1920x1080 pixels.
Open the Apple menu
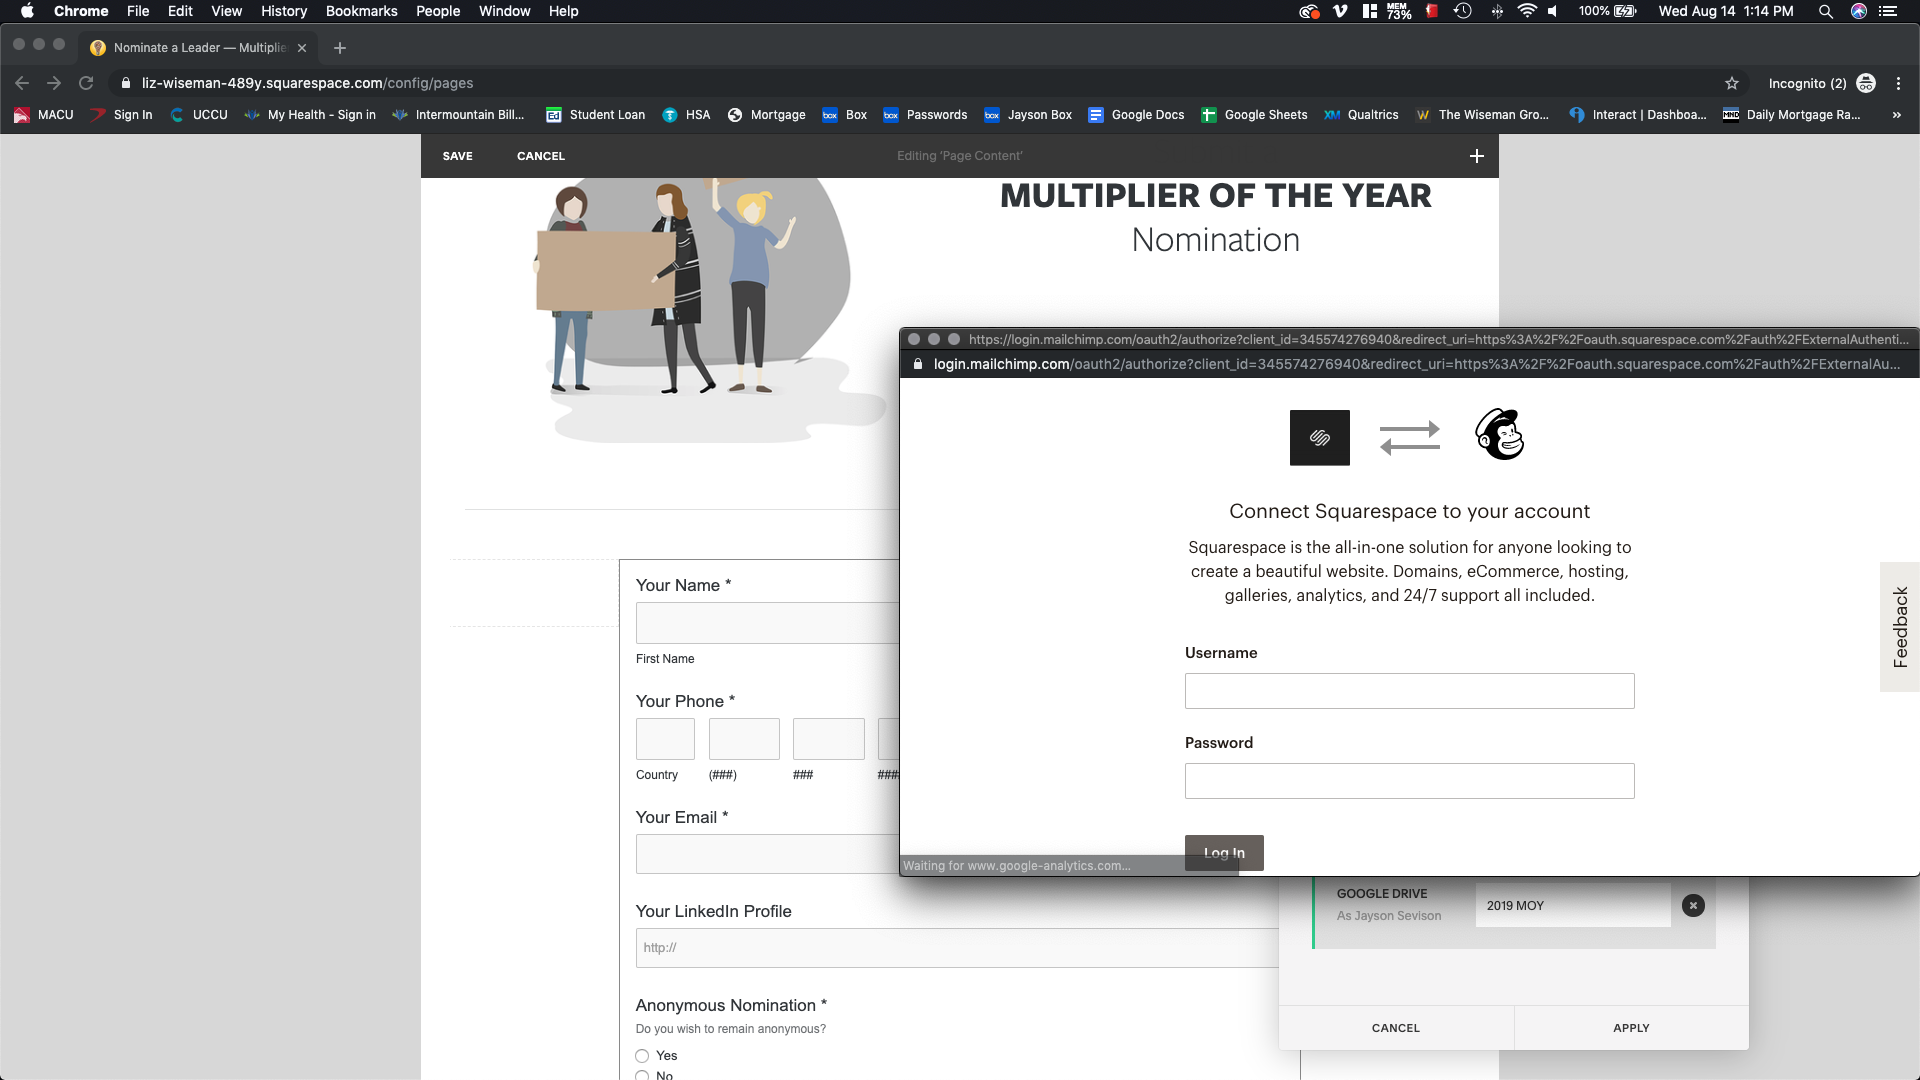point(27,11)
